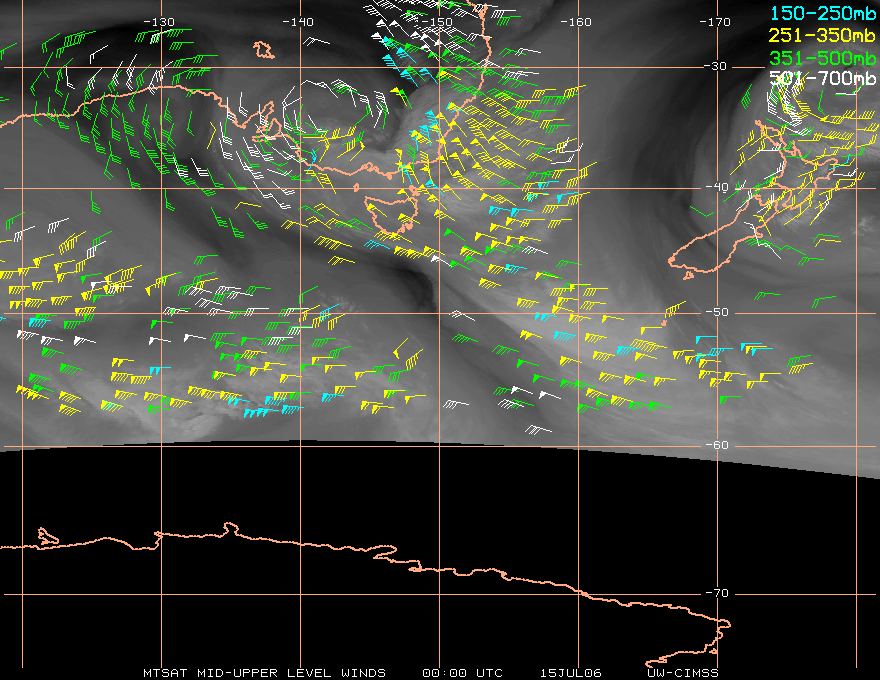Click the -170 longitude label
The image size is (880, 680).
point(715,22)
